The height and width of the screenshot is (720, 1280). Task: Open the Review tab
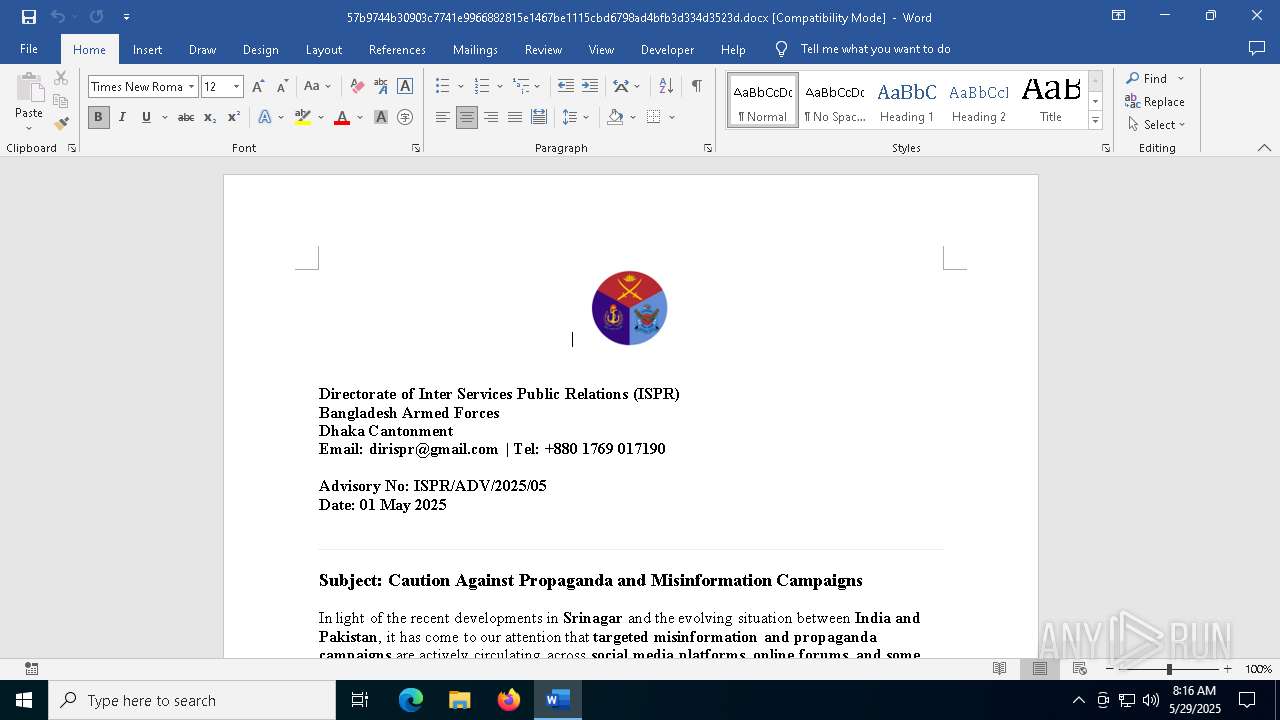pyautogui.click(x=543, y=49)
